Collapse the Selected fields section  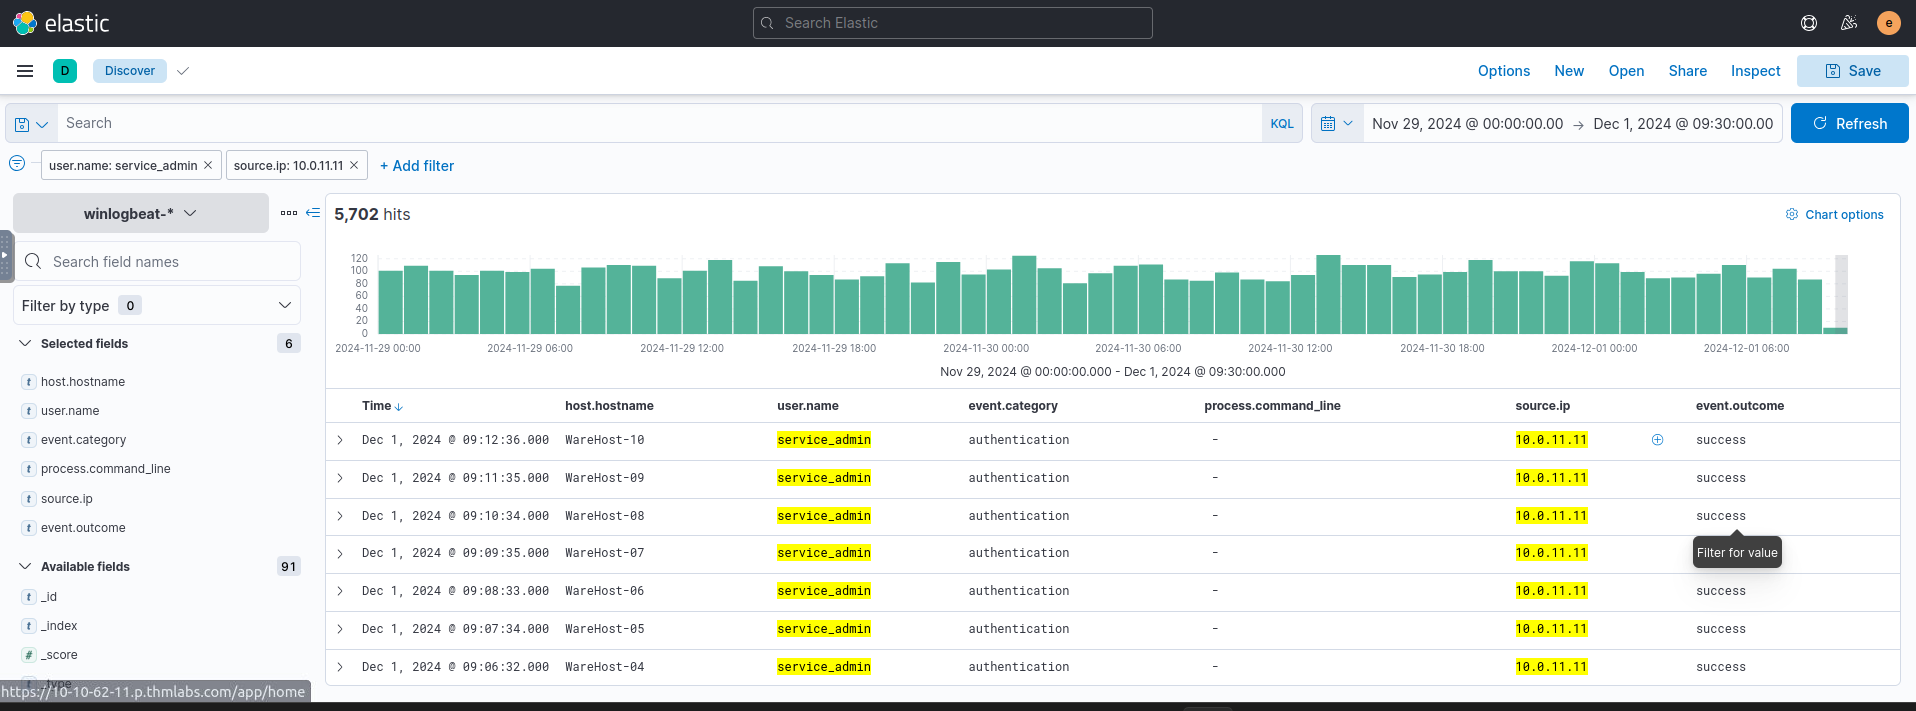[x=26, y=343]
